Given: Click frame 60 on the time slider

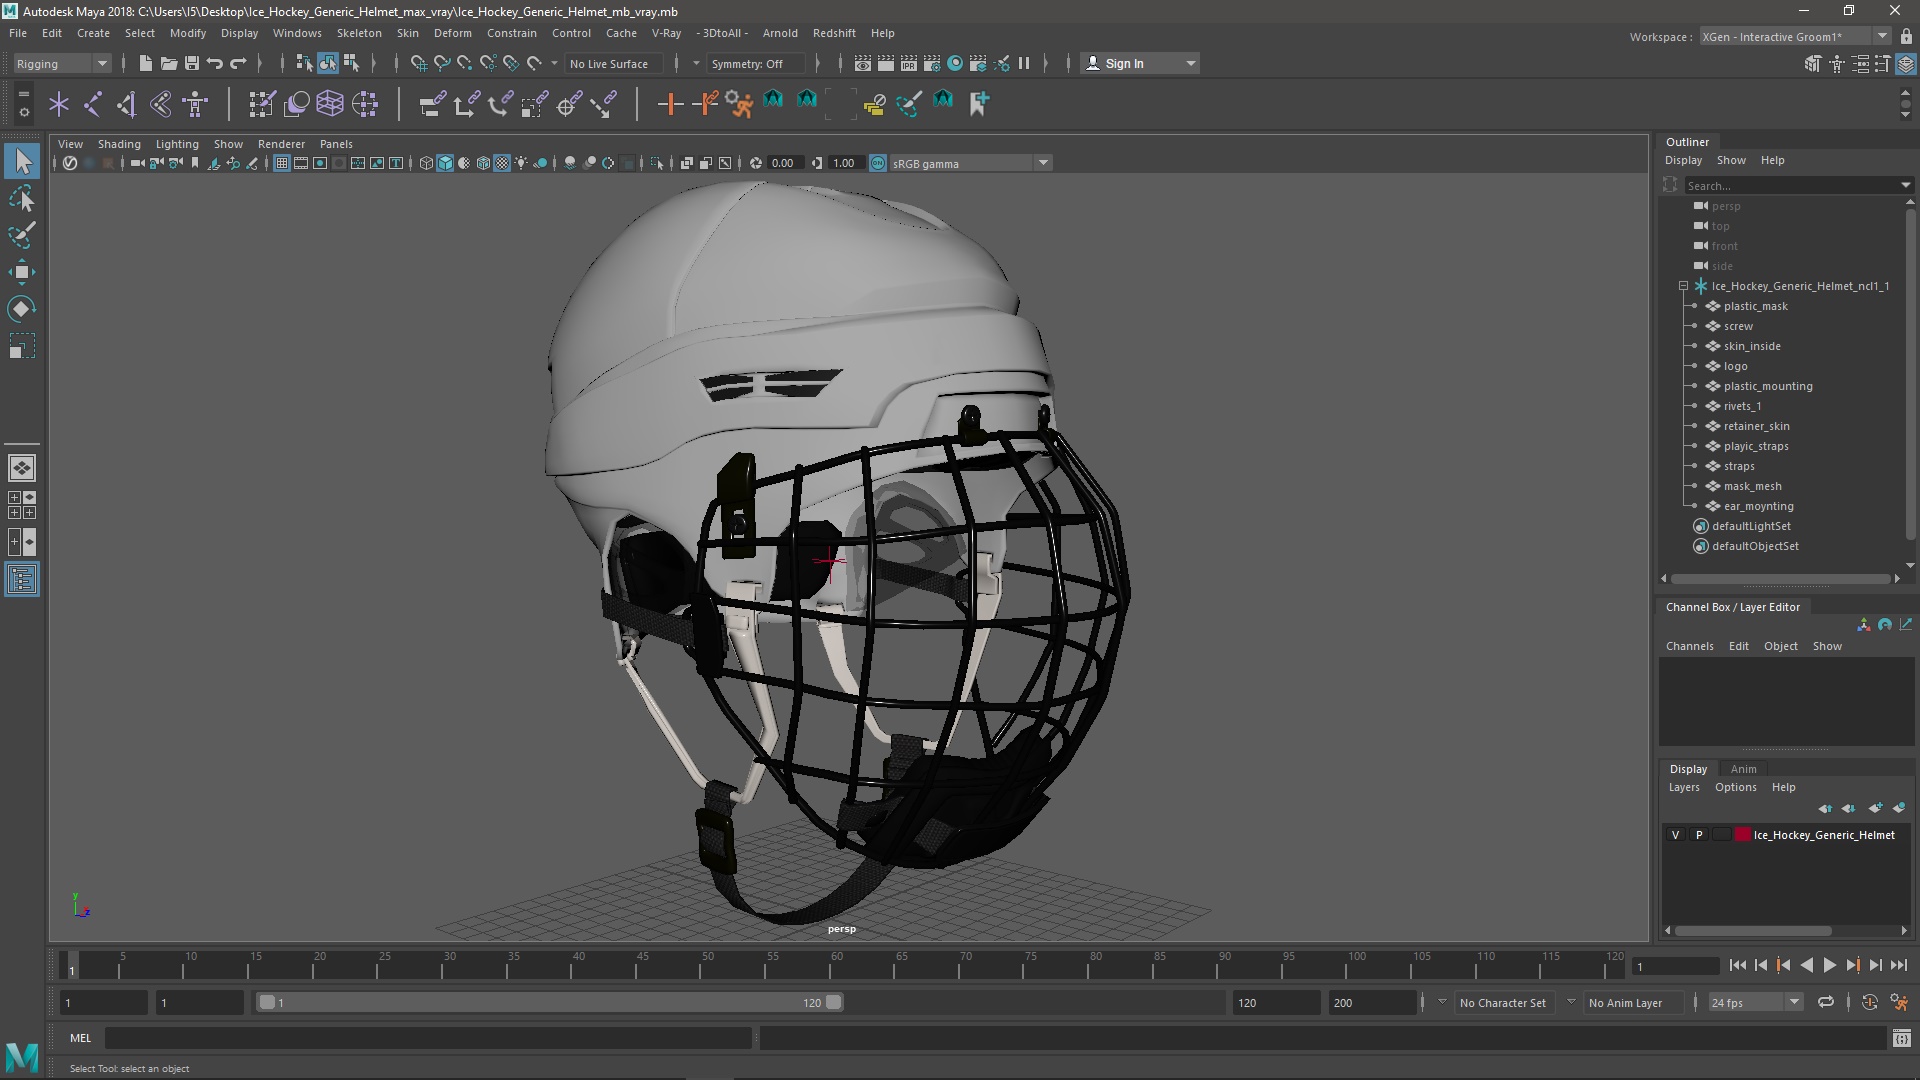Looking at the screenshot, I should tap(837, 966).
